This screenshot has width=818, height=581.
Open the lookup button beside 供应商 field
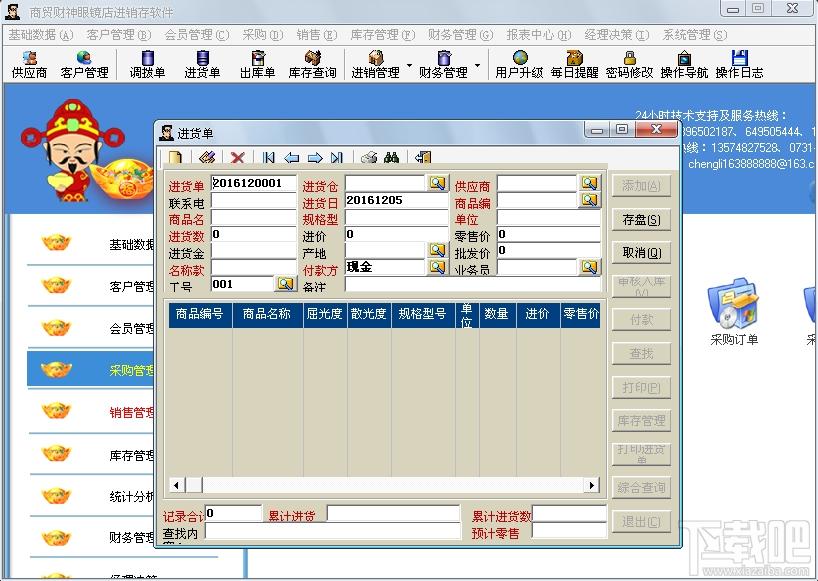(590, 183)
